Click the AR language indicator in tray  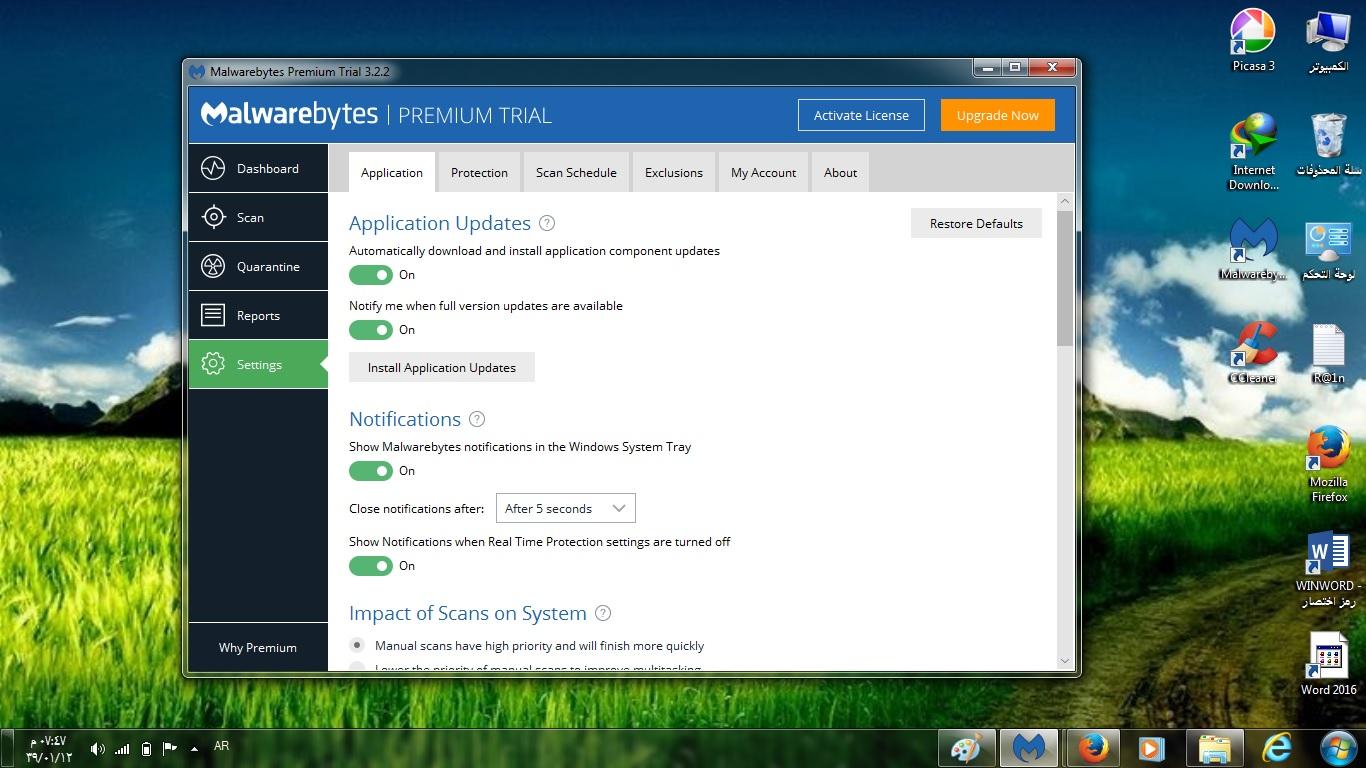click(x=221, y=745)
